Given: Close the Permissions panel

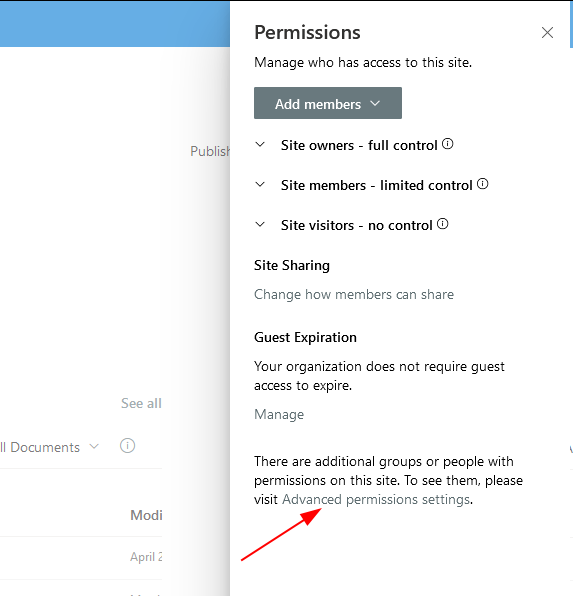Looking at the screenshot, I should point(547,33).
